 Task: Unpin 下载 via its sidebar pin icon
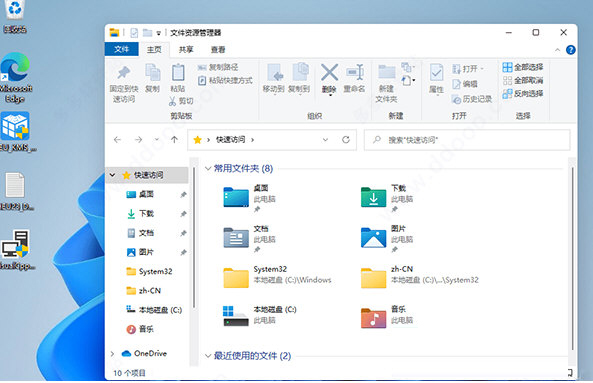point(183,214)
